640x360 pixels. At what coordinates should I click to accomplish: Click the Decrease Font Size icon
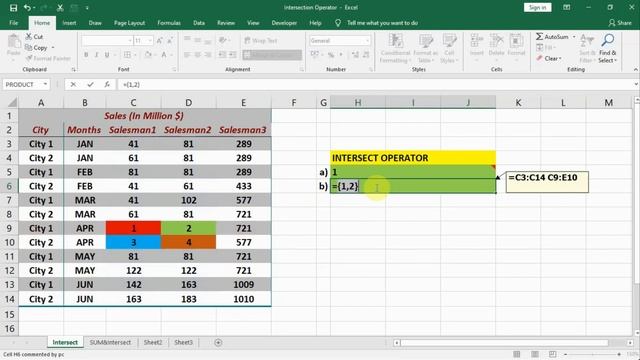click(x=170, y=40)
